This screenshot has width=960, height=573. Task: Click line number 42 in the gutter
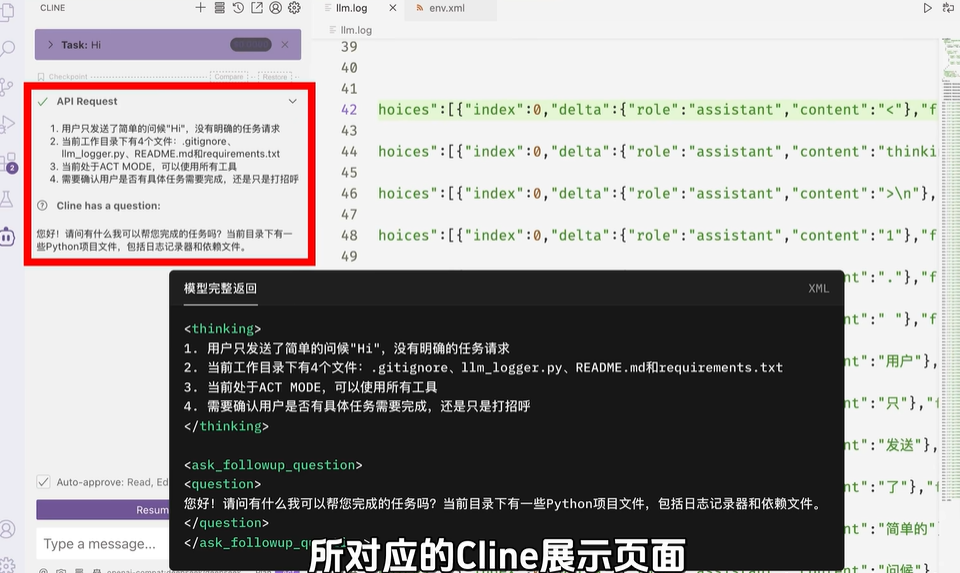(x=349, y=110)
